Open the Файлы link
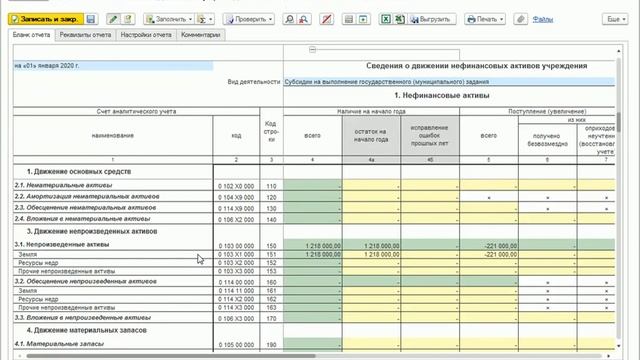The image size is (640, 360). (542, 19)
